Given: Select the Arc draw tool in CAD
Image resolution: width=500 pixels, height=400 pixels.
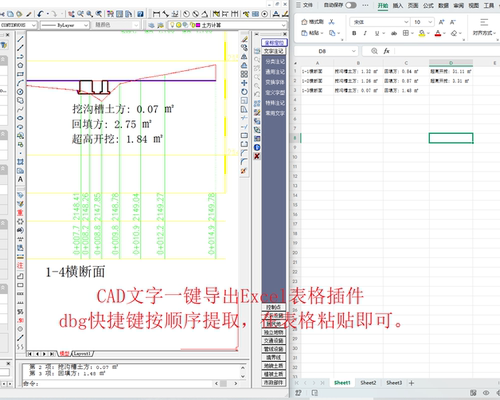Looking at the screenshot, I should point(20,83).
